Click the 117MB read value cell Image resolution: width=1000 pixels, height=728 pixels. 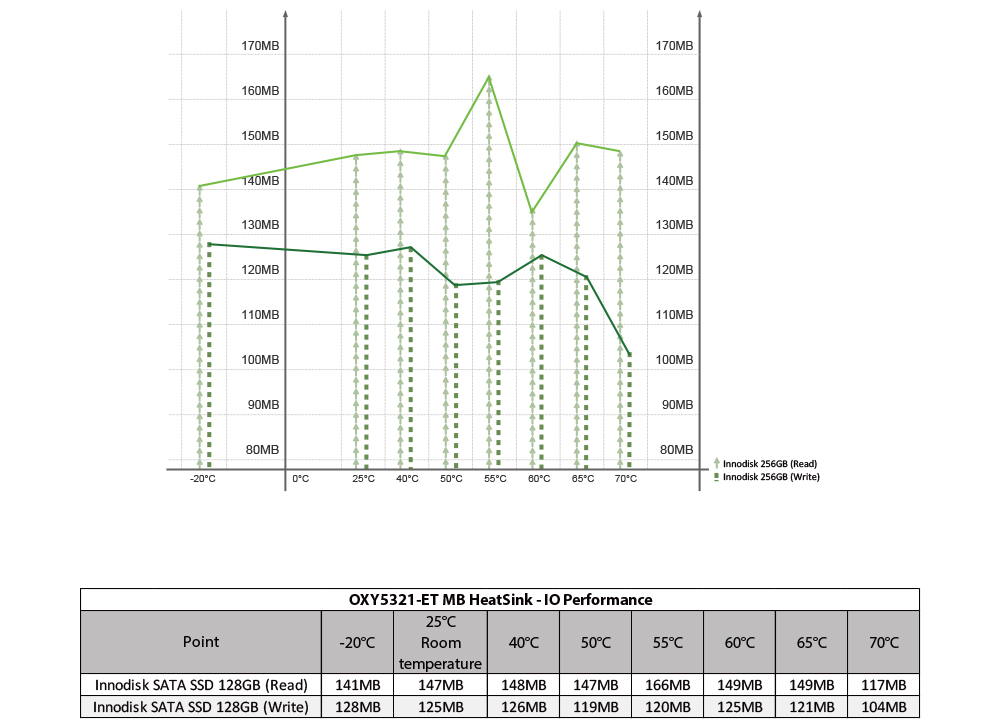884,685
